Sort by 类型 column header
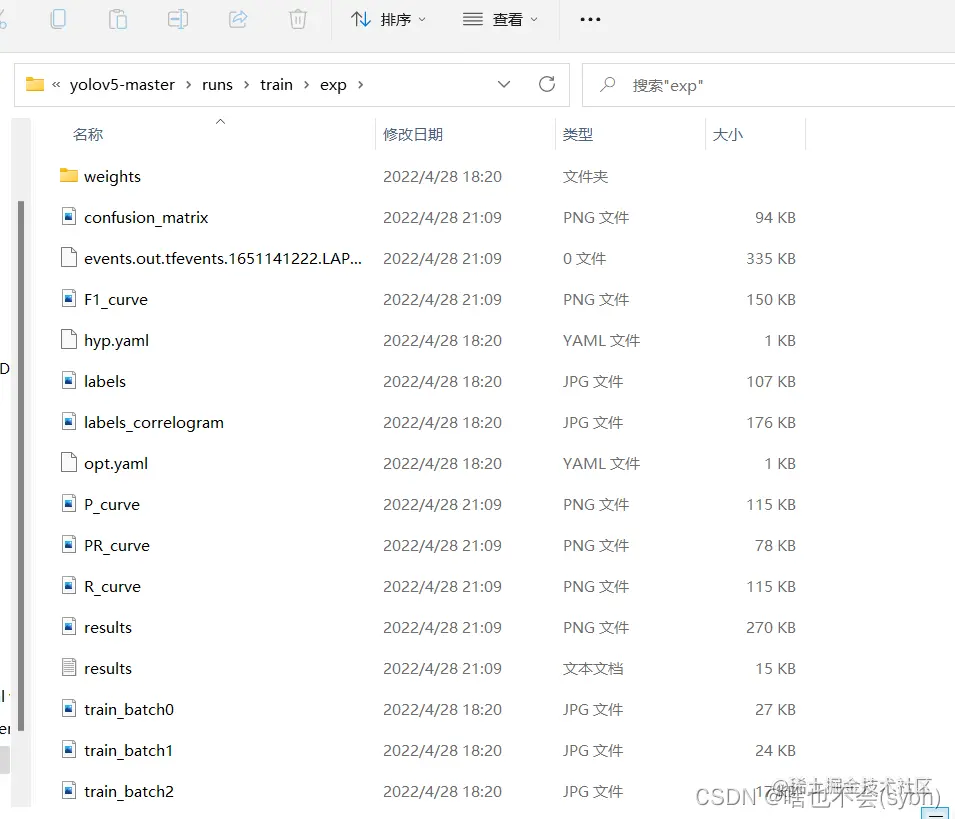 [x=578, y=135]
